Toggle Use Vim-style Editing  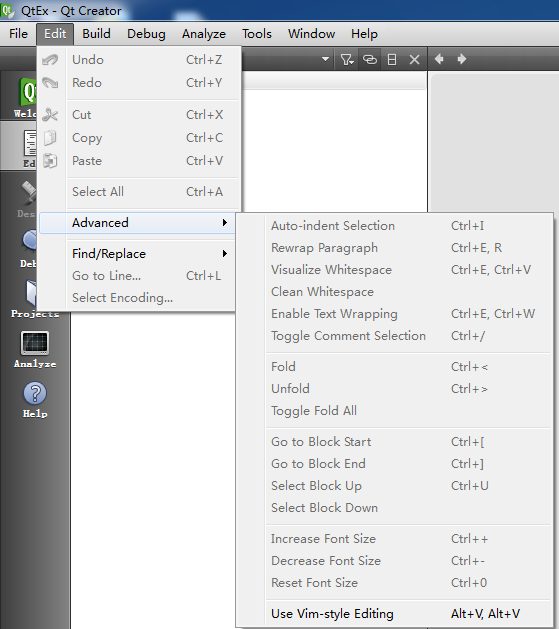[x=395, y=614]
